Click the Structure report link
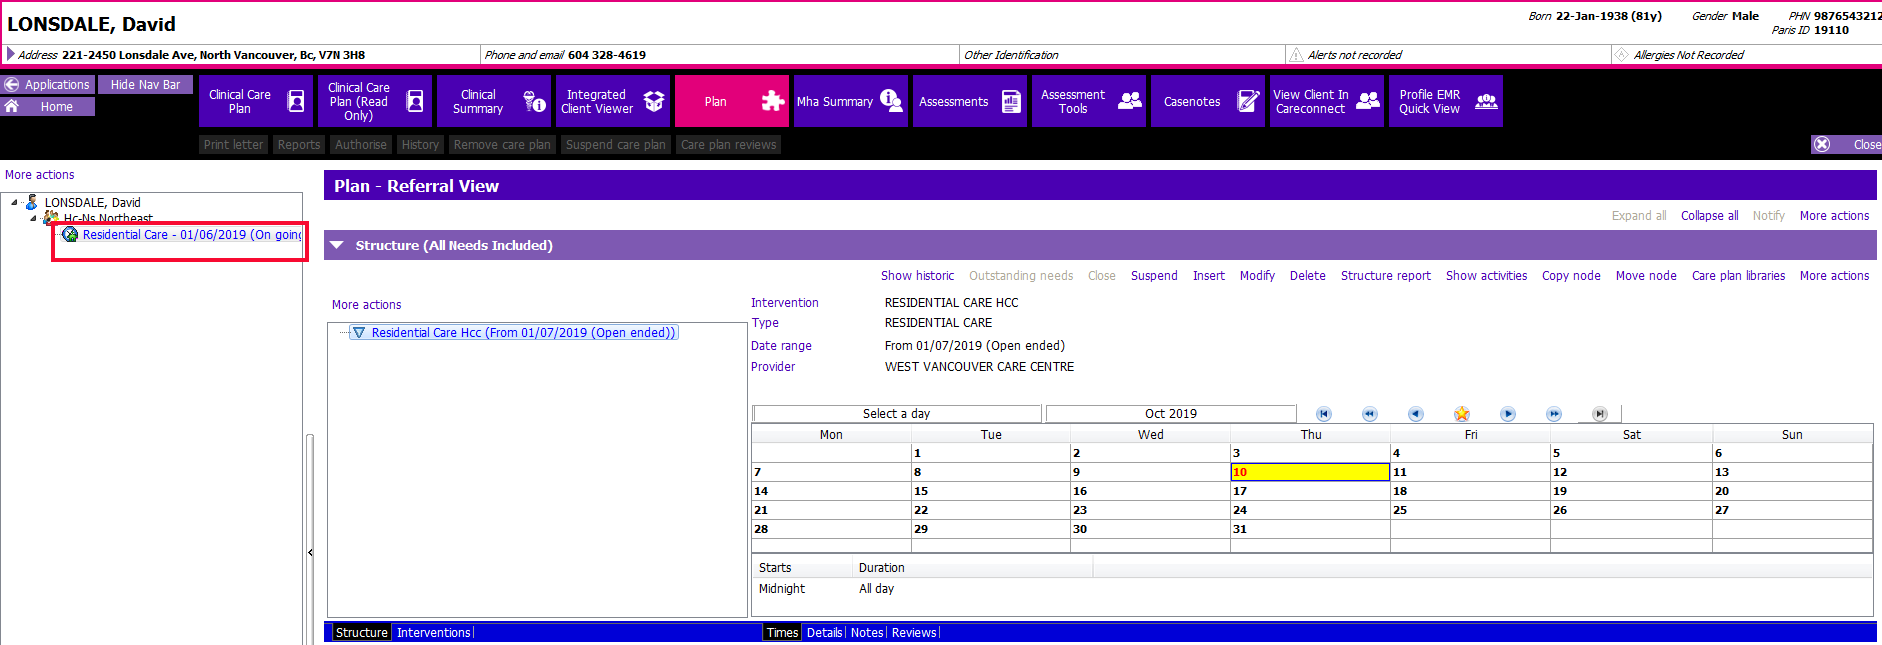Viewport: 1882px width, 645px height. pyautogui.click(x=1385, y=276)
